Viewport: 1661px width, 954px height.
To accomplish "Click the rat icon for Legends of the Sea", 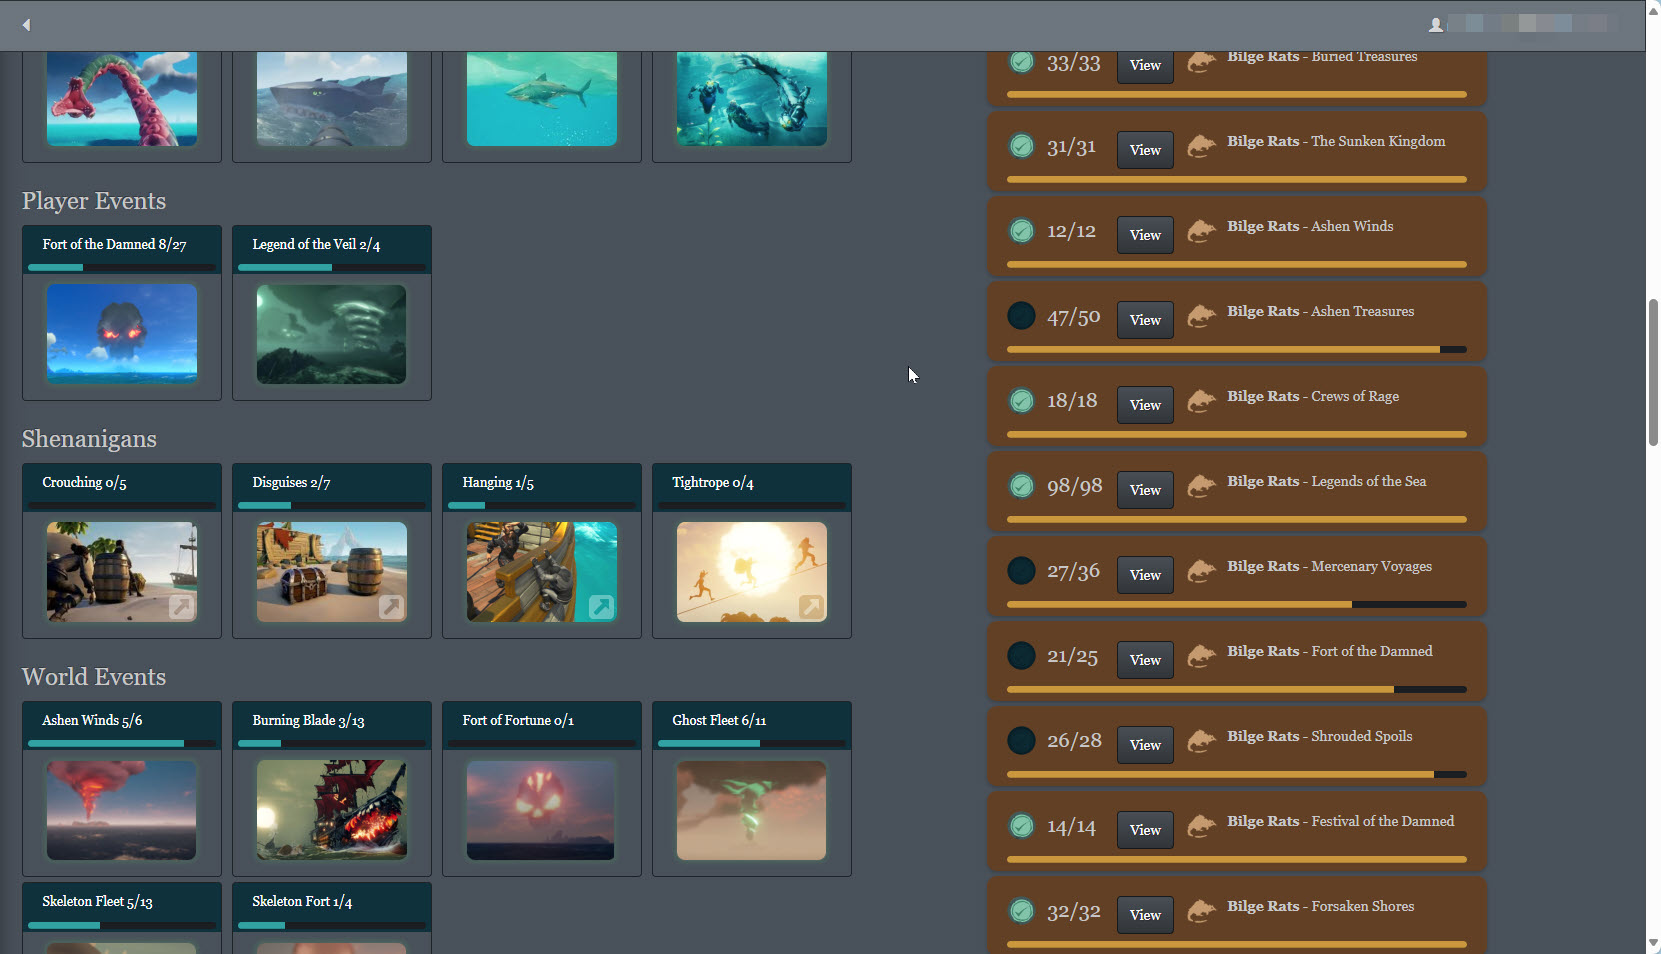I will pos(1201,487).
